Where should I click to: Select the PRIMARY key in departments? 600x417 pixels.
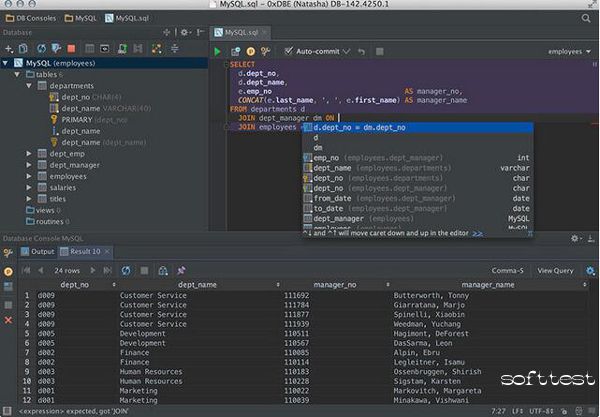[x=89, y=120]
